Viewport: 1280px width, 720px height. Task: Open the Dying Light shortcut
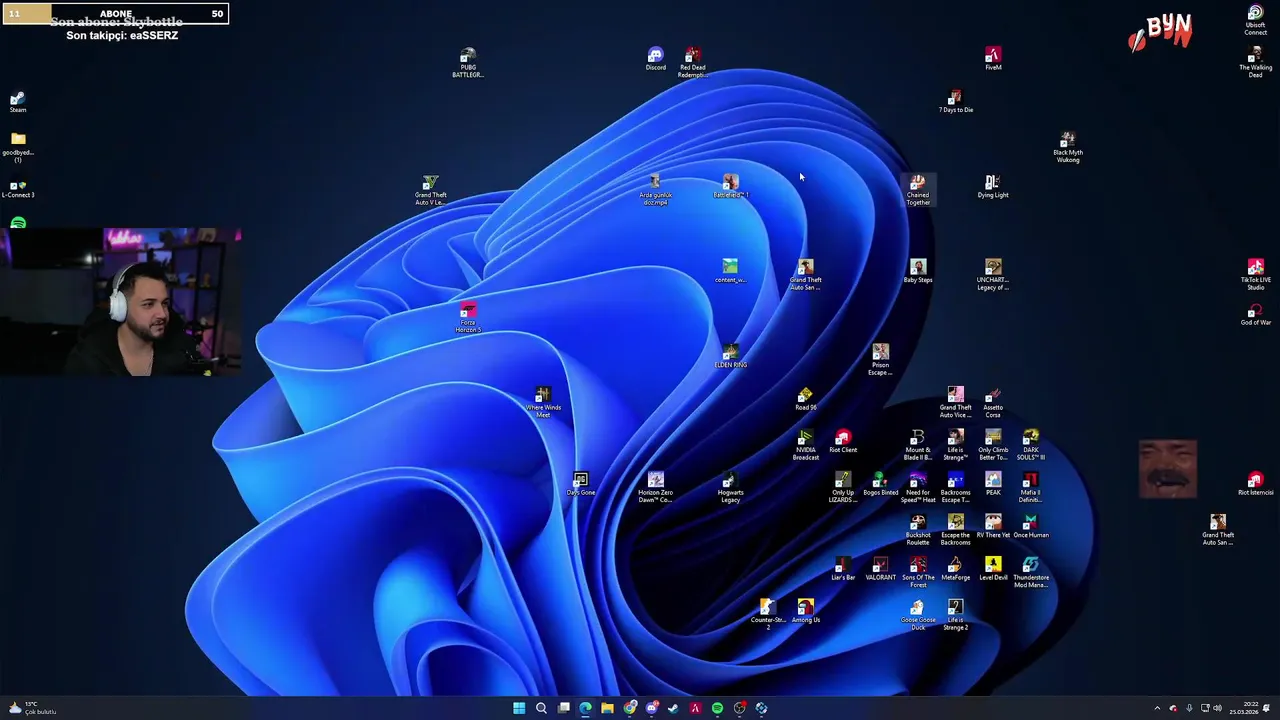tap(993, 186)
